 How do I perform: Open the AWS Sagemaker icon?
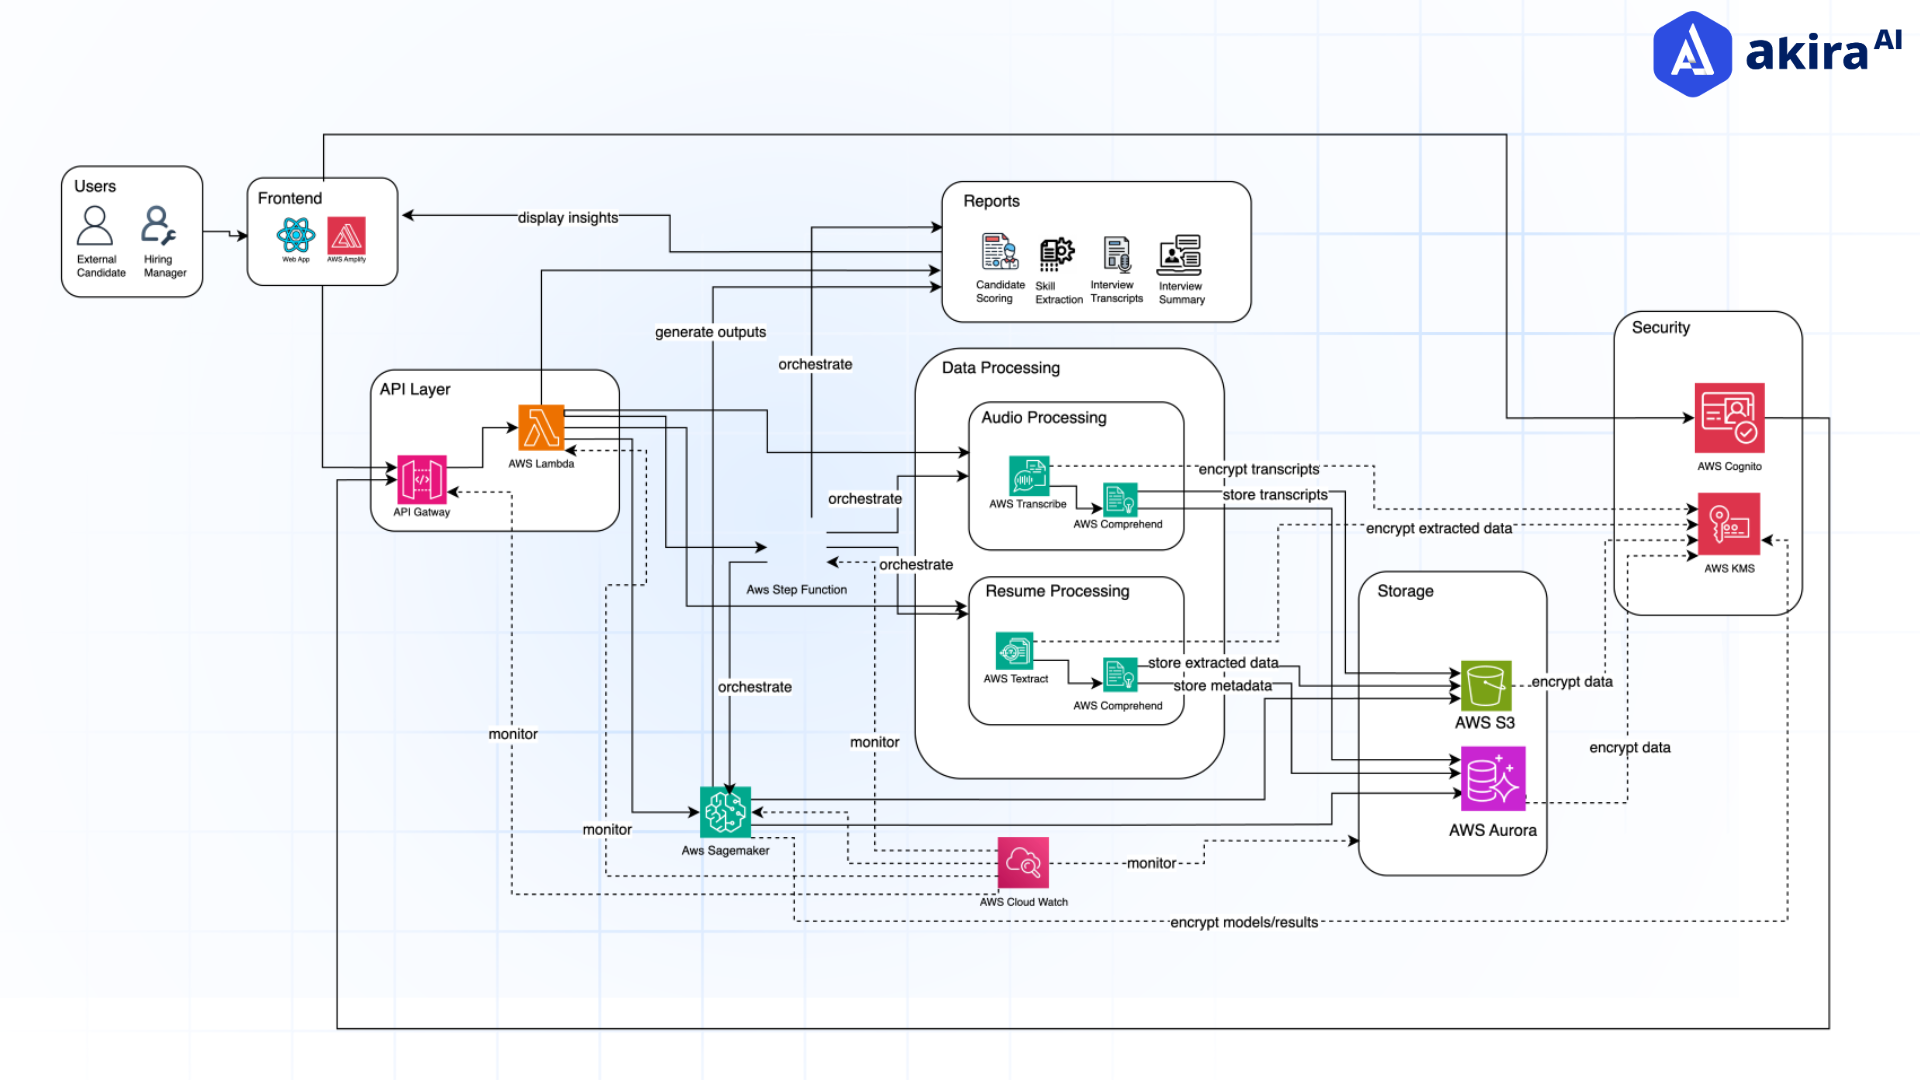pyautogui.click(x=724, y=812)
